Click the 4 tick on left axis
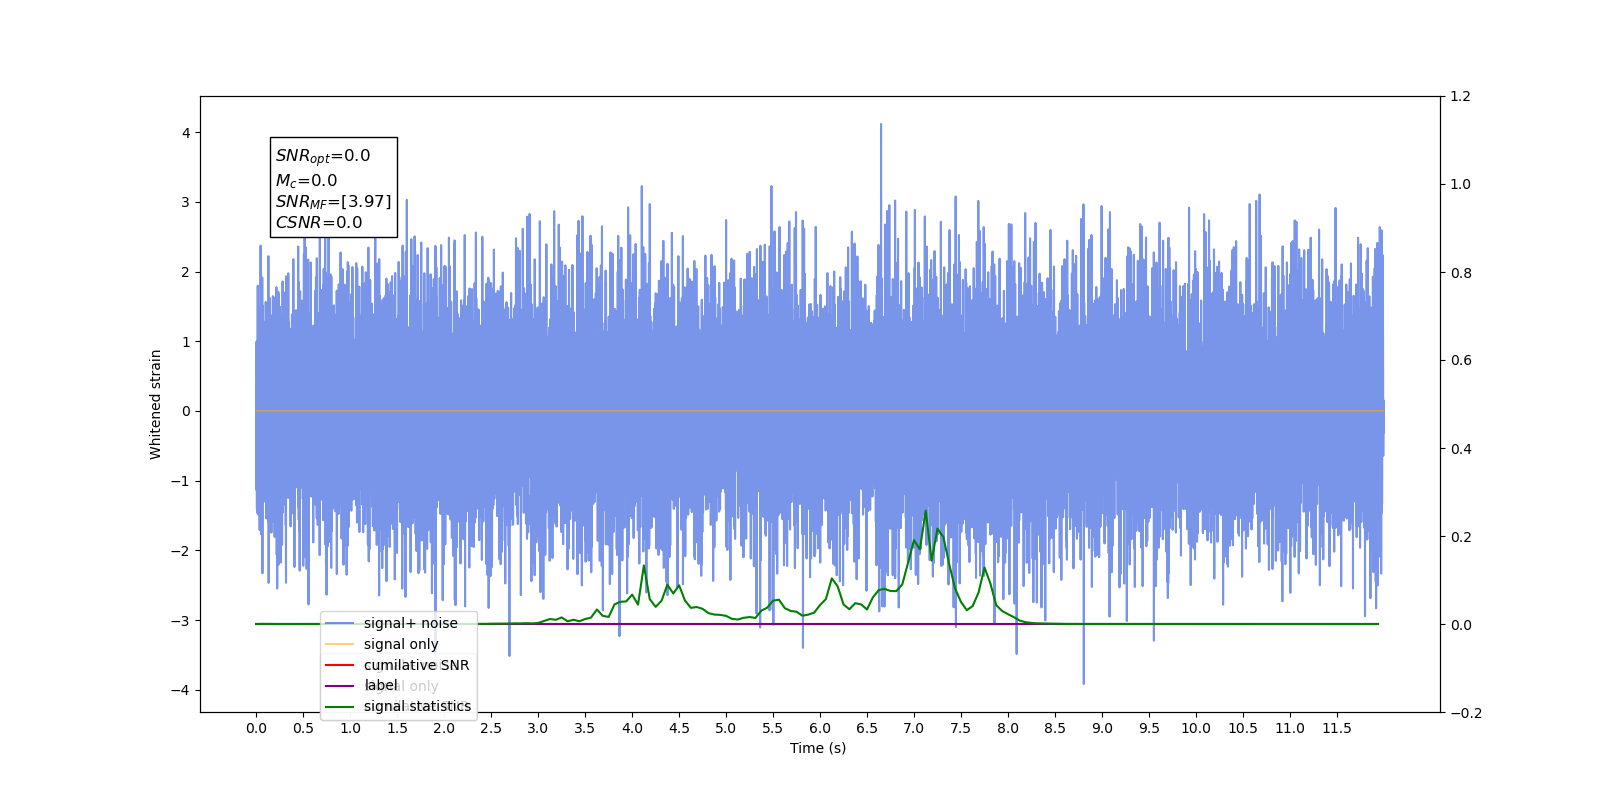Screen dimensions: 1600x800 click(x=186, y=133)
